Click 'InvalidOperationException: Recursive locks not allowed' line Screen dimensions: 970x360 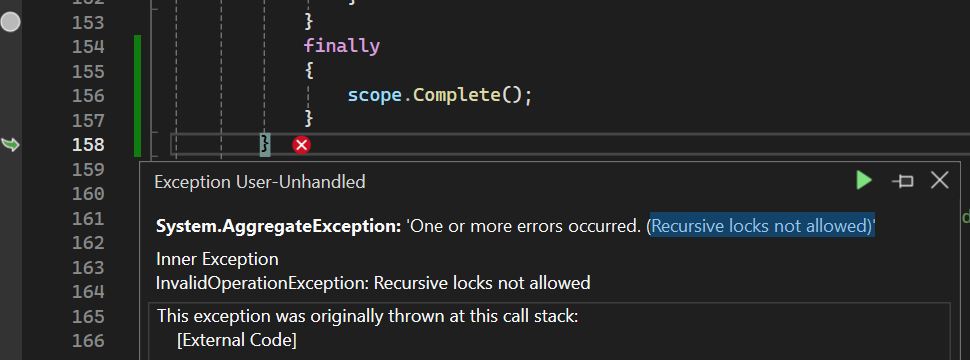tap(373, 283)
